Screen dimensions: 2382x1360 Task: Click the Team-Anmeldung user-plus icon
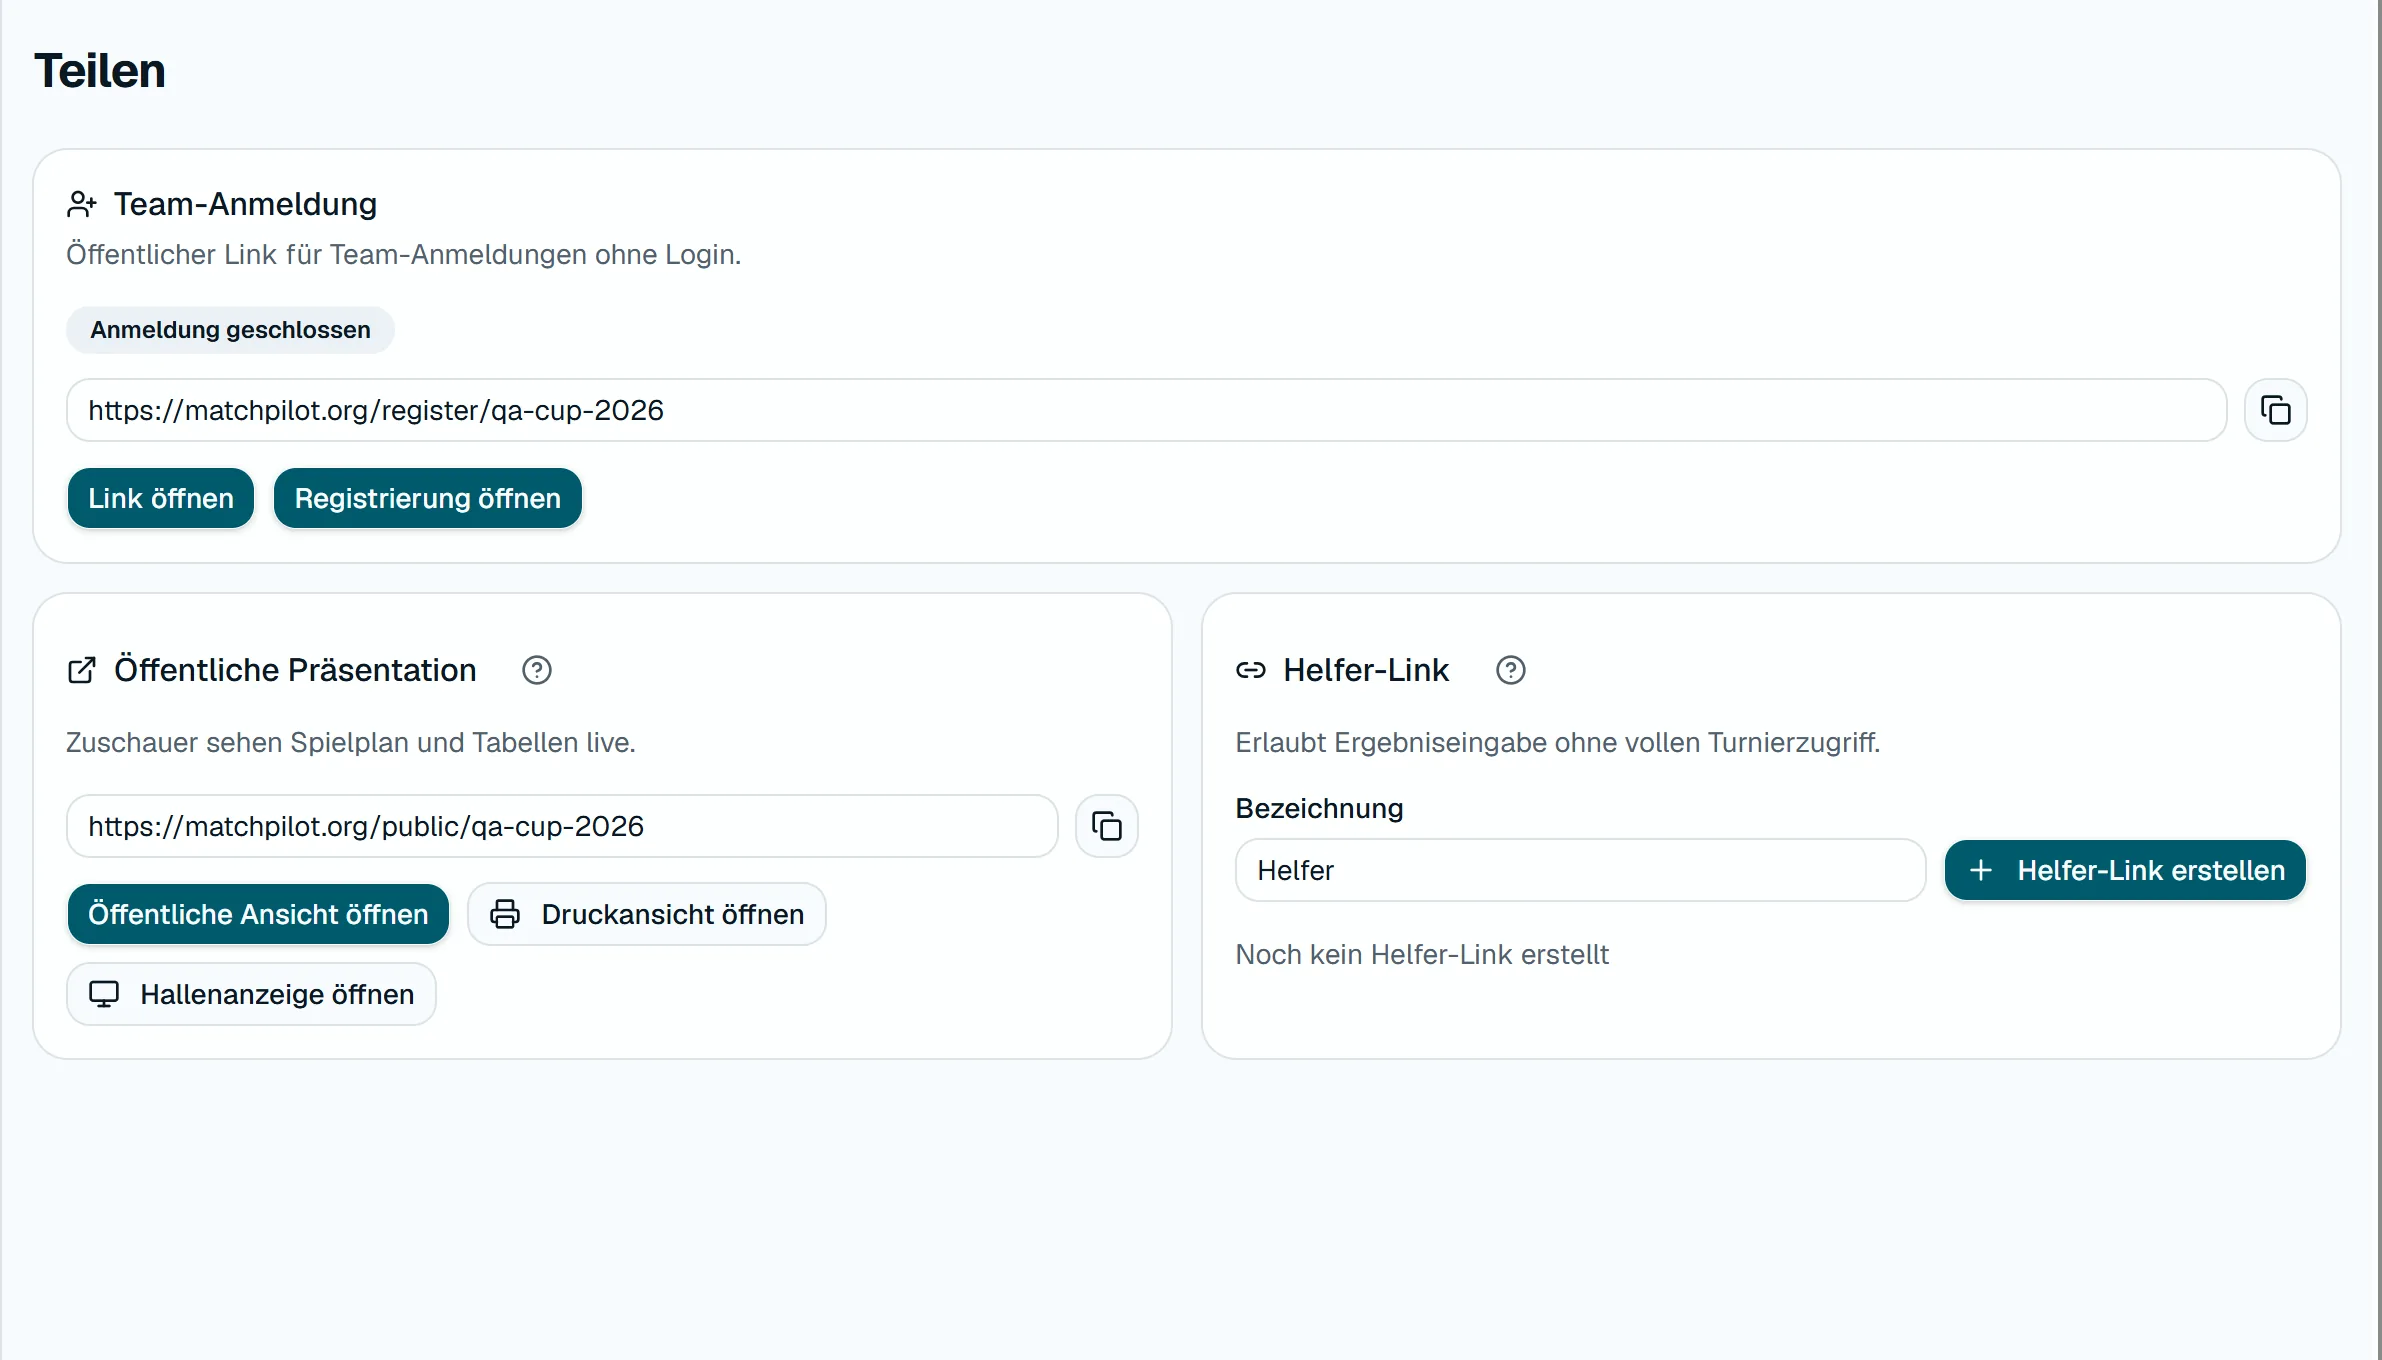coord(82,204)
